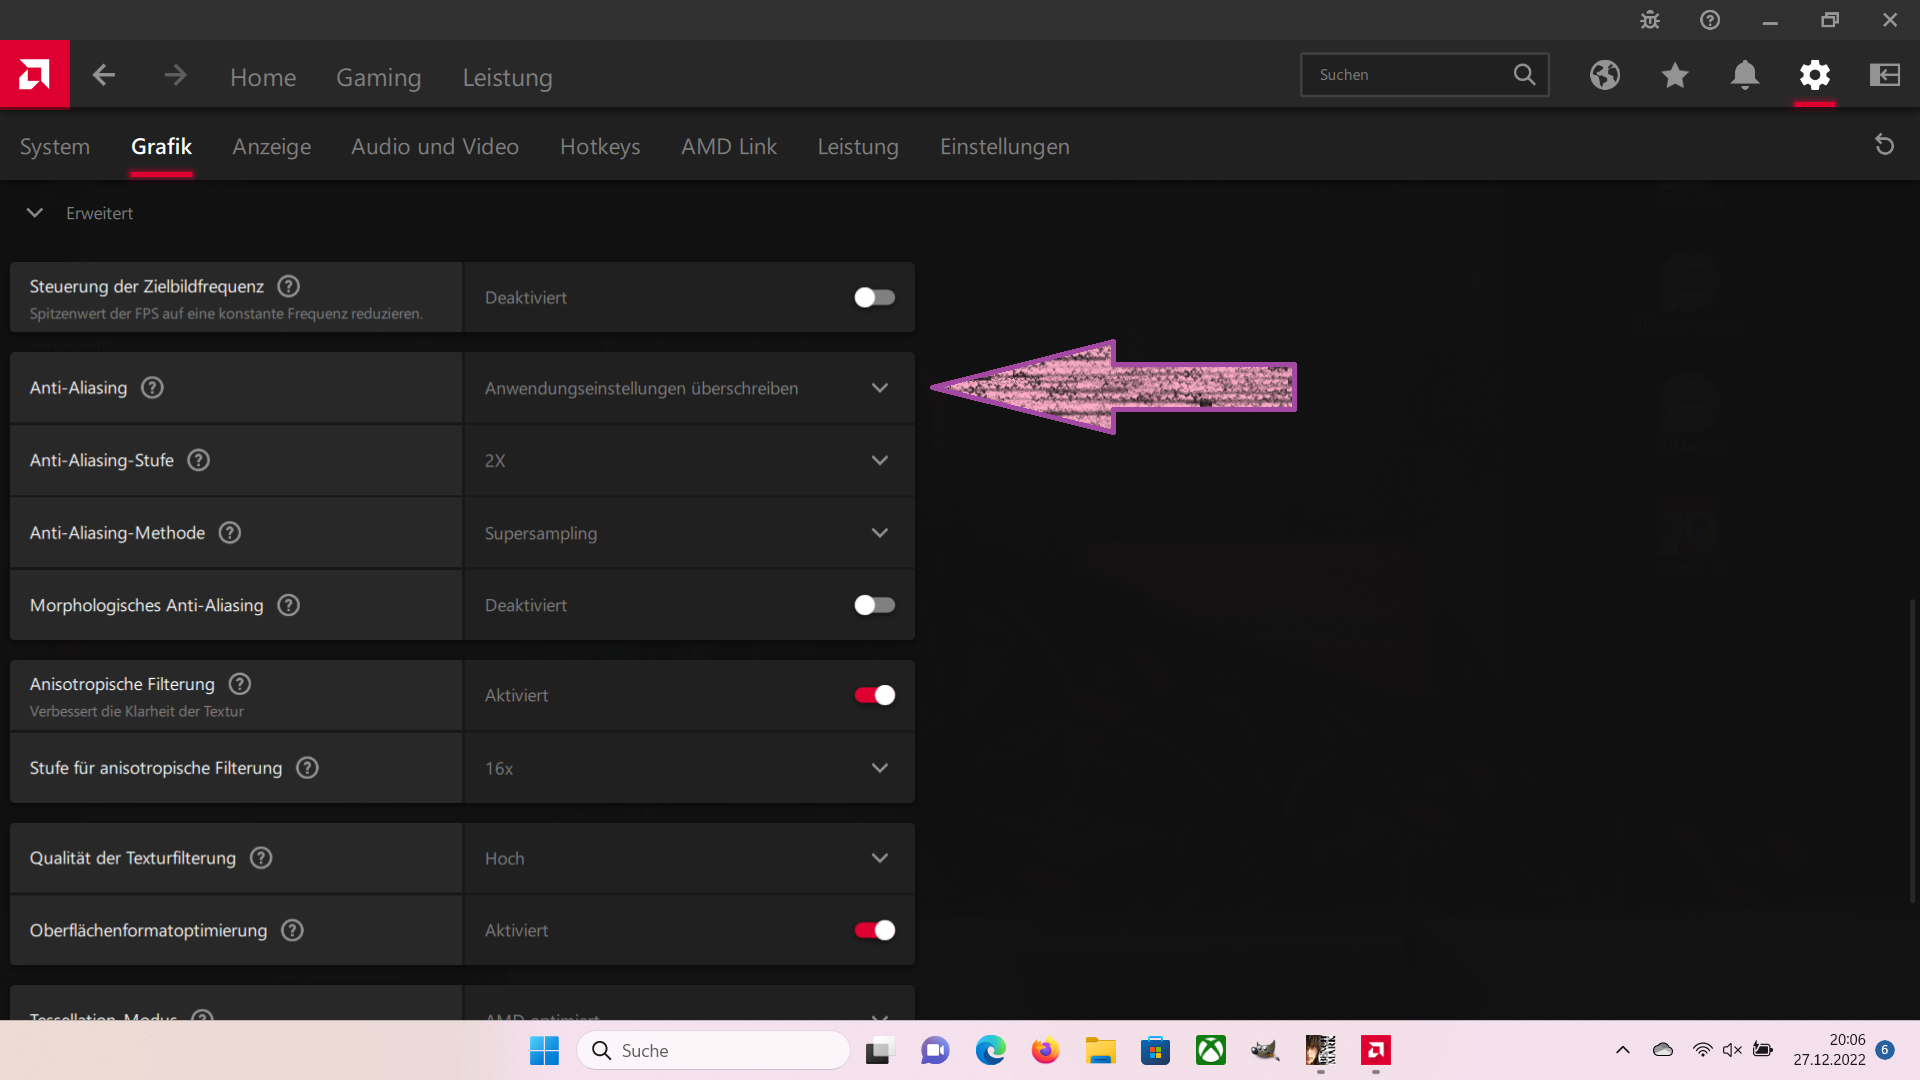Open the Hotkeys tab
Screen dimensions: 1920x1080
pos(600,147)
